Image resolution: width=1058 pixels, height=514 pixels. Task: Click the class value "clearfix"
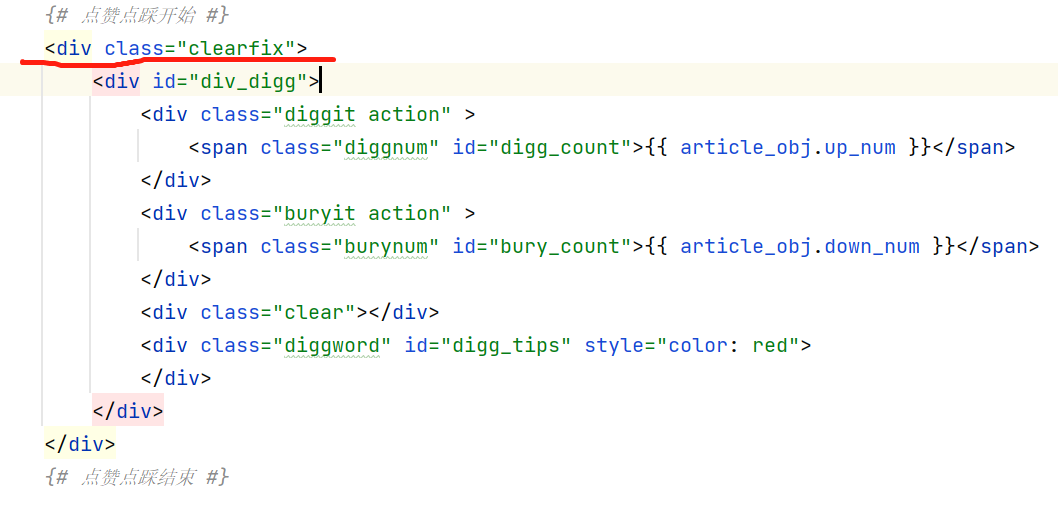click(236, 49)
